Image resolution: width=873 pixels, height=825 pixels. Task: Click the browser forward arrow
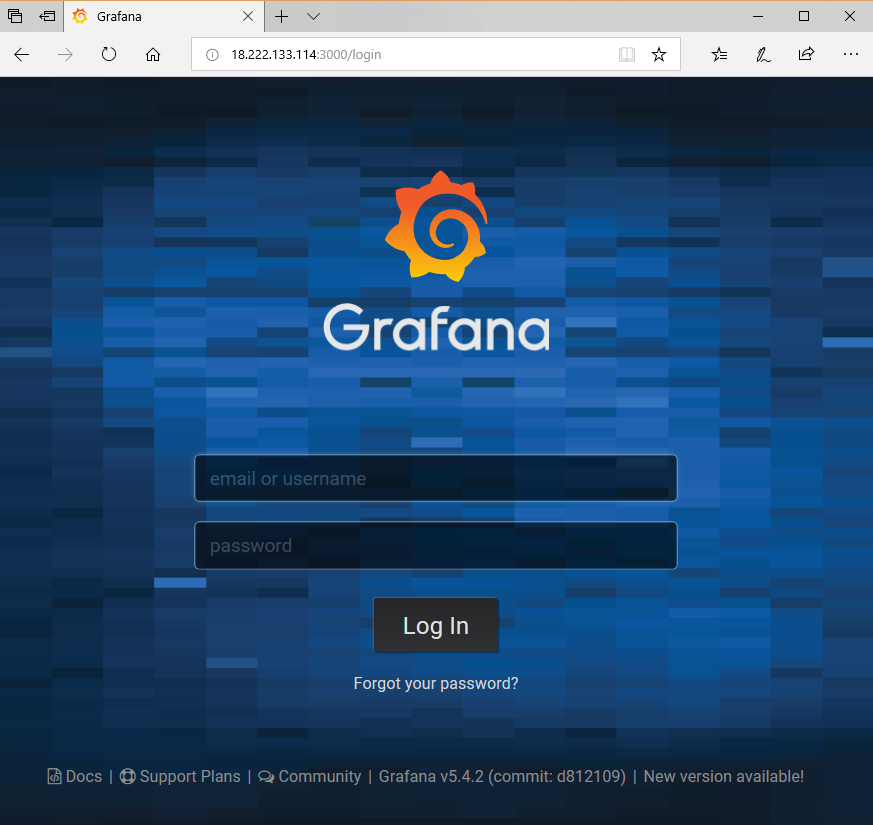(x=65, y=55)
